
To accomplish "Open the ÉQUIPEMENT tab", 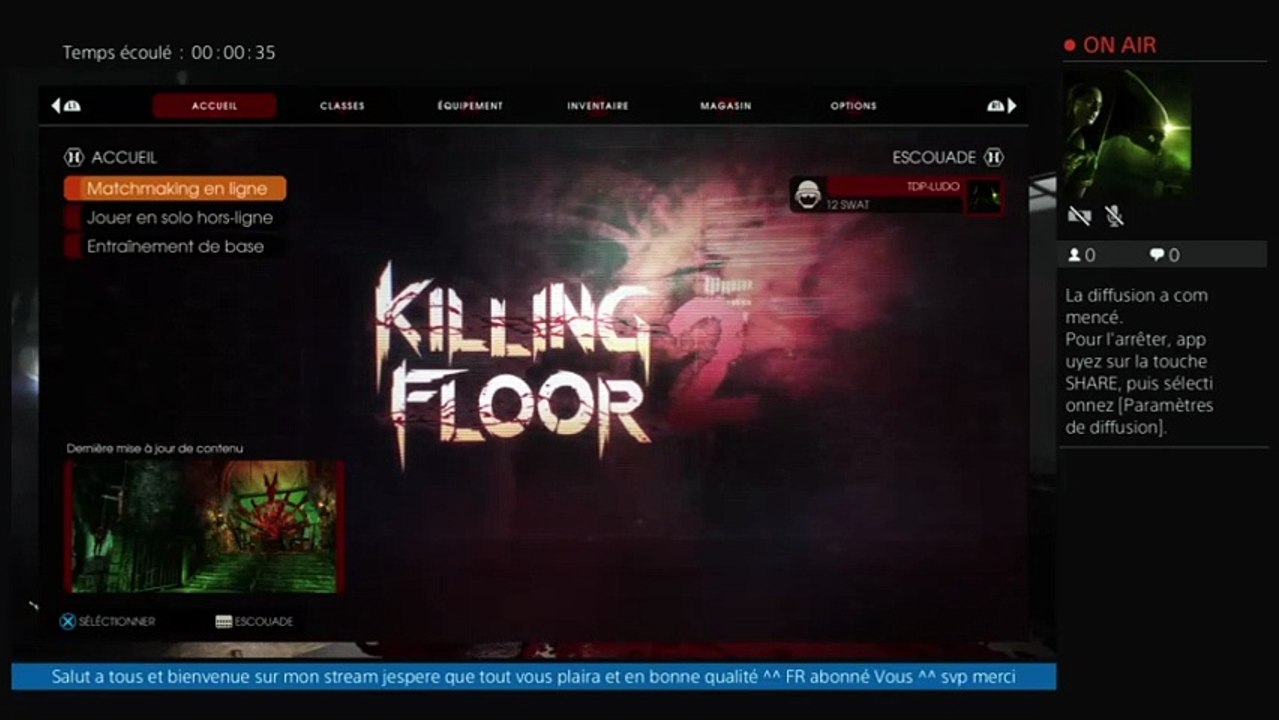I will pyautogui.click(x=470, y=106).
